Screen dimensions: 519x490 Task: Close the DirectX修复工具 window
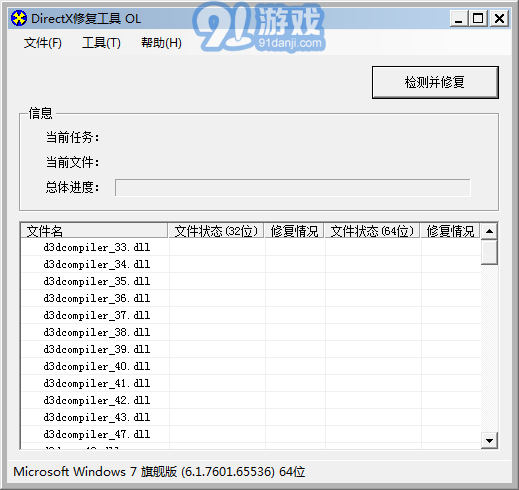499,18
